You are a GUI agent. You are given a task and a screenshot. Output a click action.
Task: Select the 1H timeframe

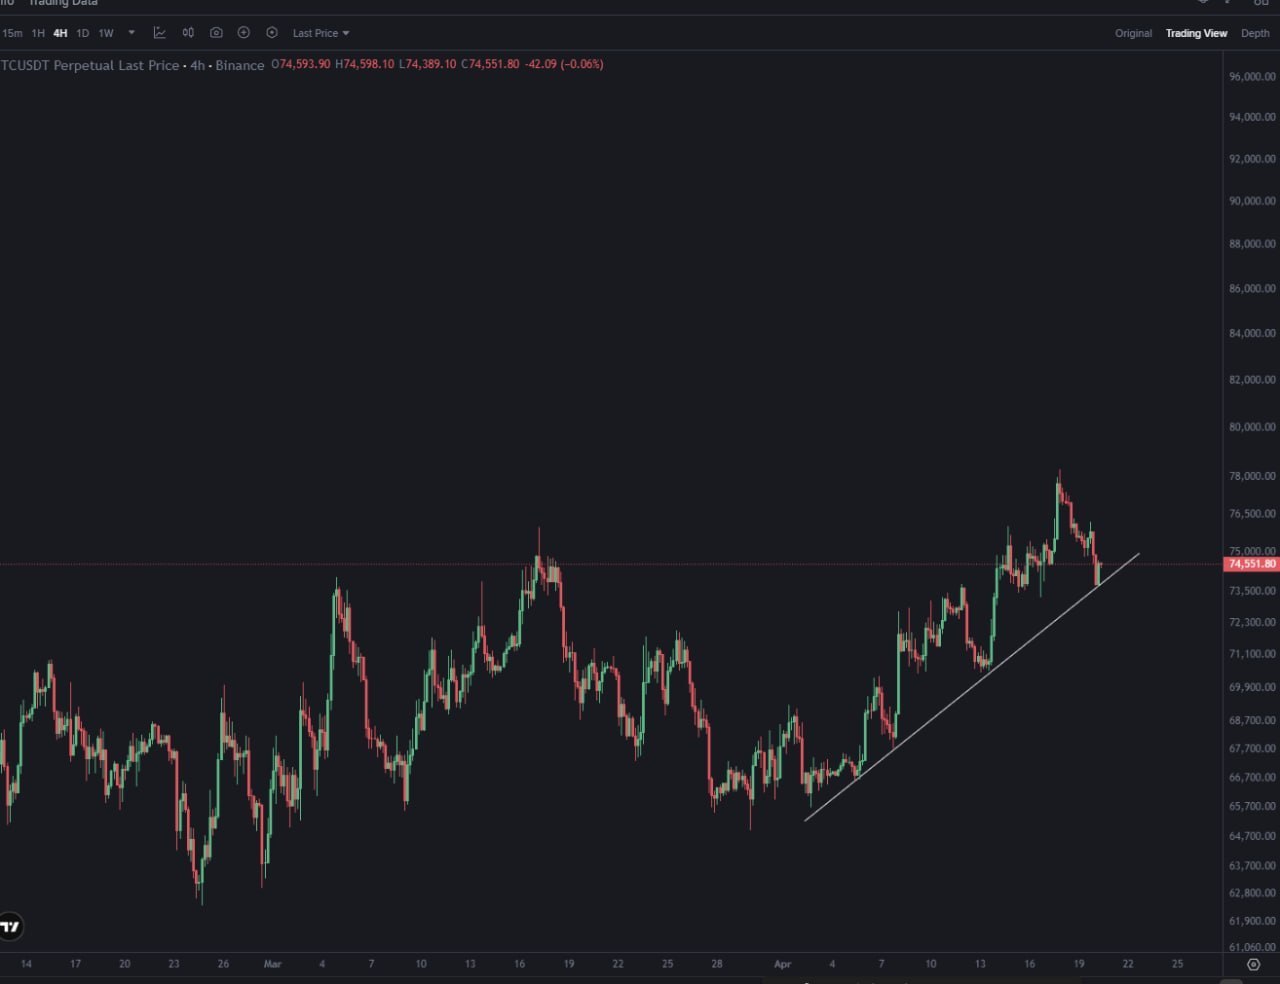[x=38, y=33]
